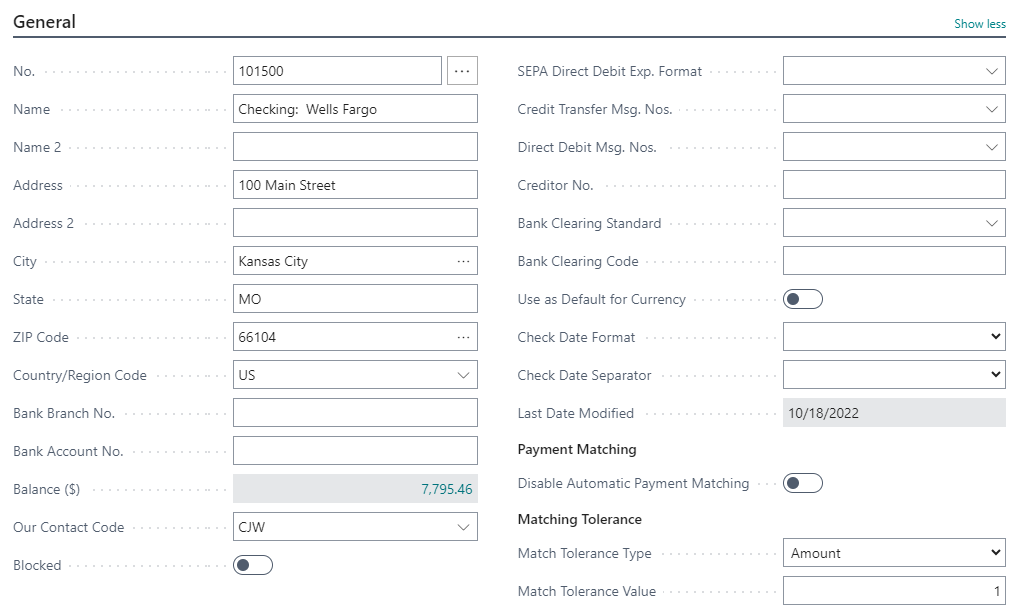Open Check Date Format select box
This screenshot has height=614, width=1014.
pyautogui.click(x=894, y=337)
